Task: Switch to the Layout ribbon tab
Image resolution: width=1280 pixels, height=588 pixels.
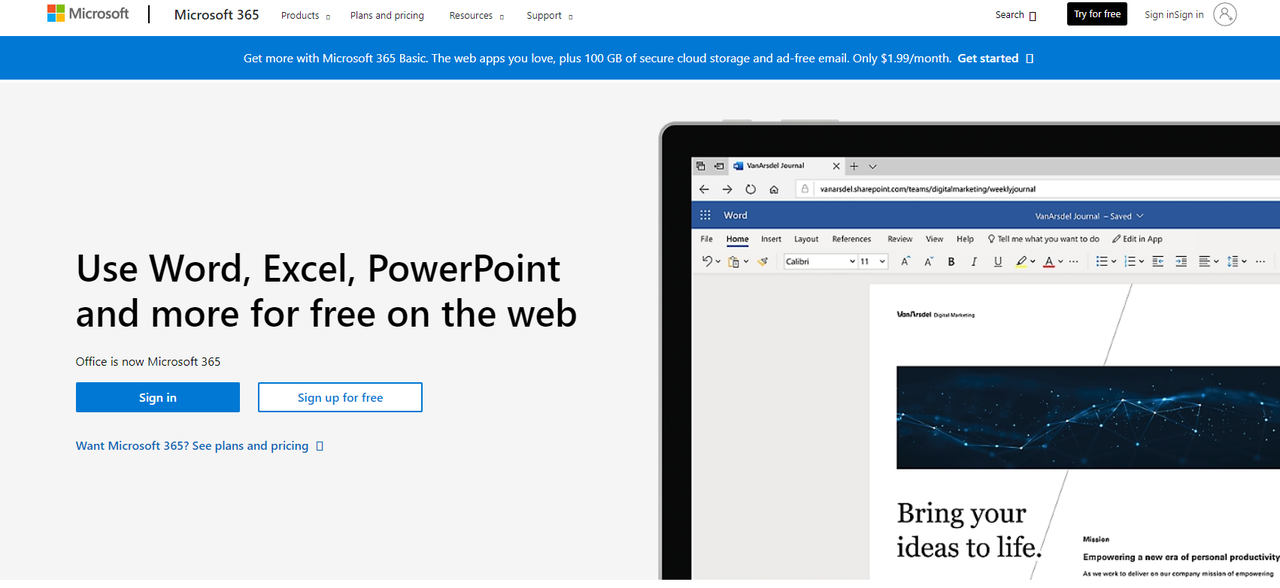Action: [x=806, y=239]
